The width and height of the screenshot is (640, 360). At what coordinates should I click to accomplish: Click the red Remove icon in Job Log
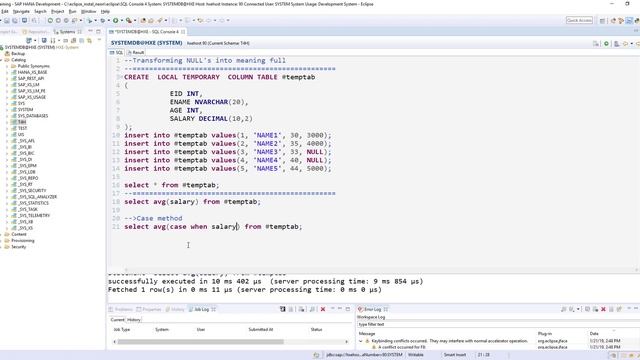pos(323,309)
